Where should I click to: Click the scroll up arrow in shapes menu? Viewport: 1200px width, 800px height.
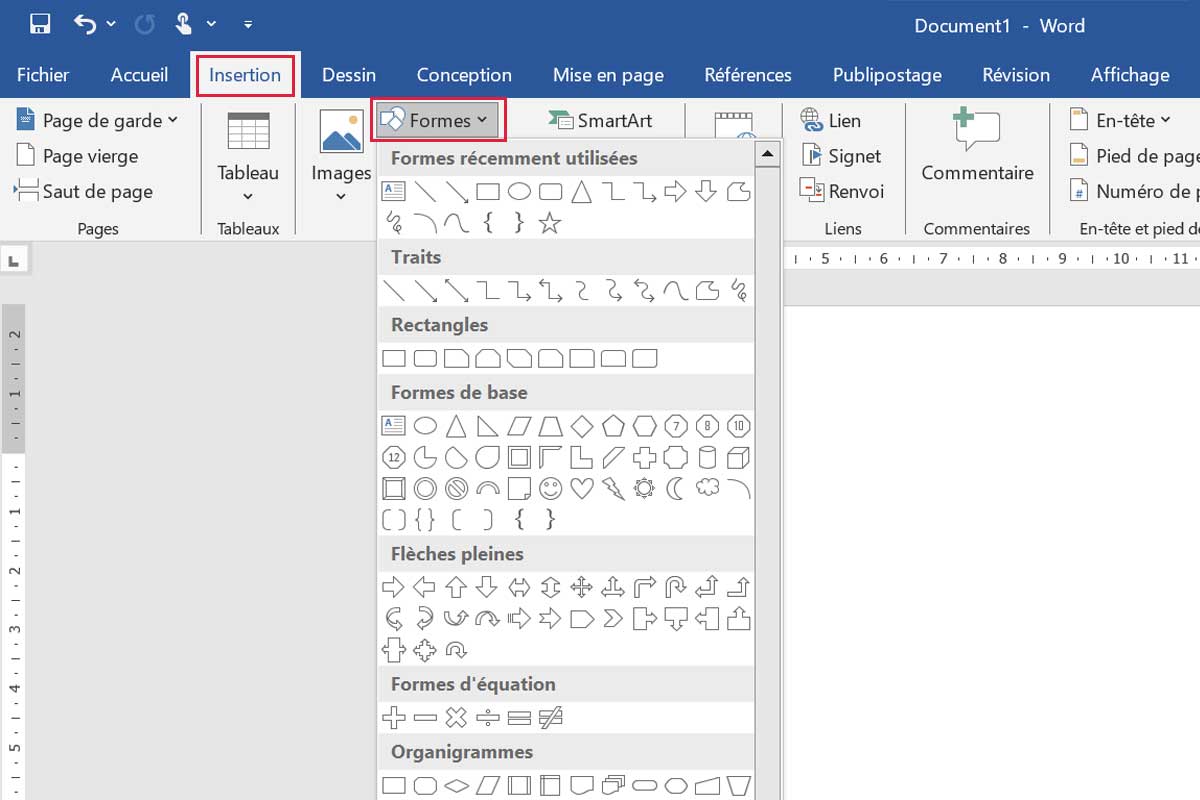coord(768,152)
